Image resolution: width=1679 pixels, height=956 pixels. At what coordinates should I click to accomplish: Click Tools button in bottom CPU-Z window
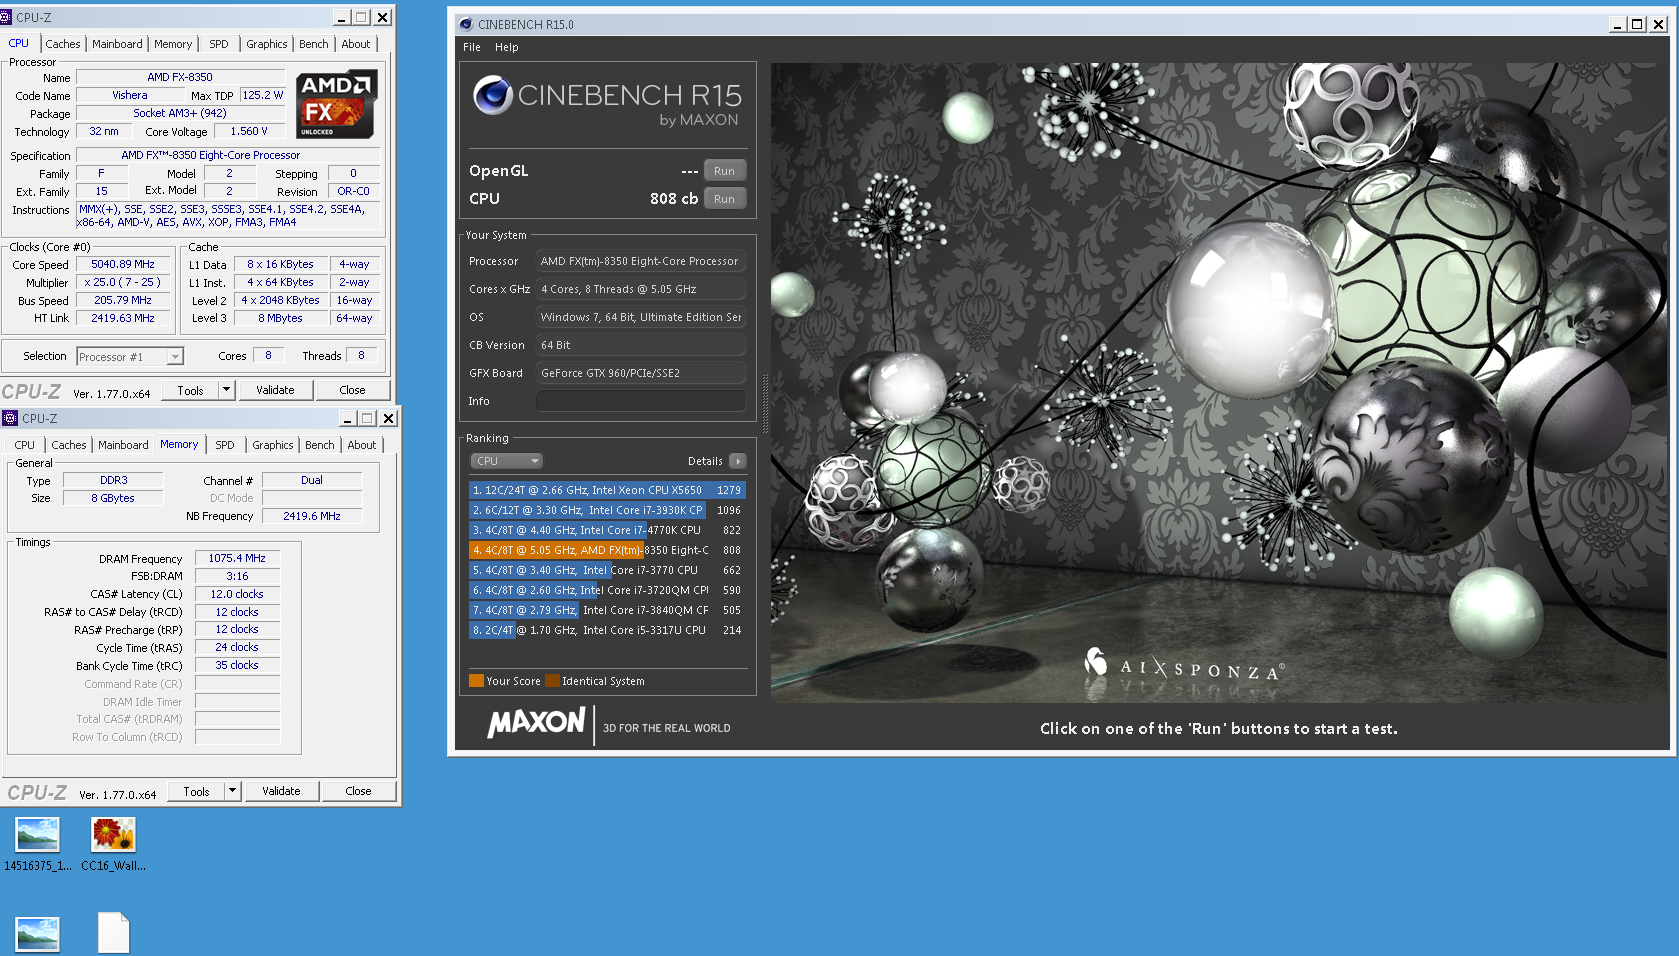click(x=196, y=791)
